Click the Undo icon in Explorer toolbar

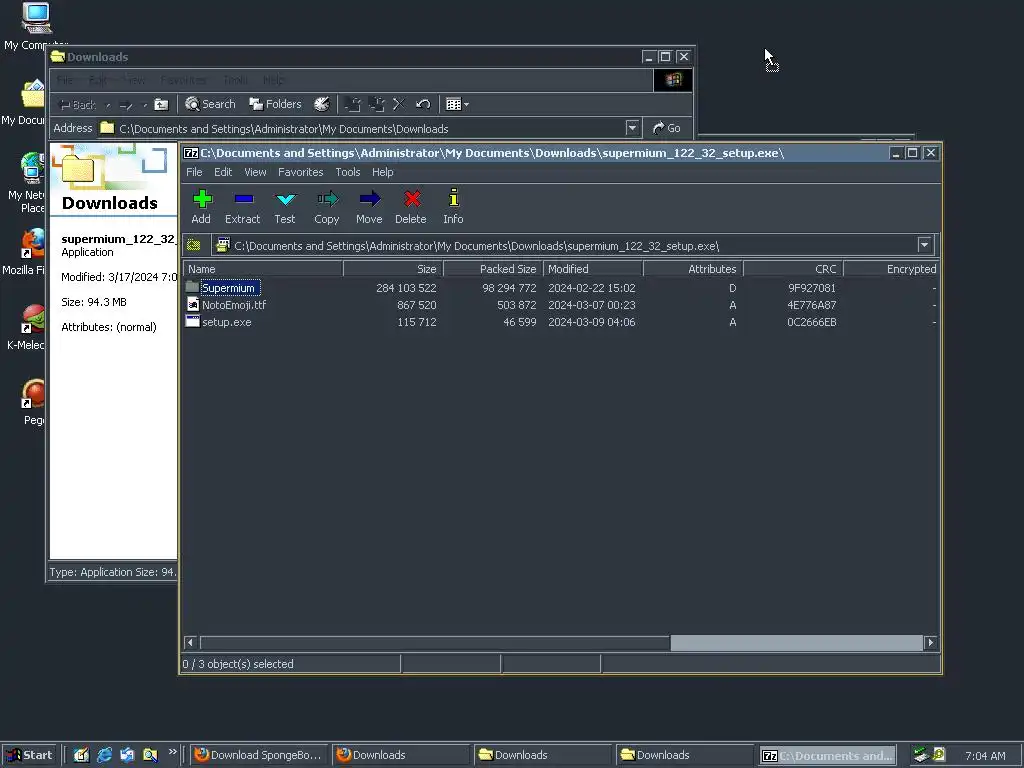click(423, 104)
